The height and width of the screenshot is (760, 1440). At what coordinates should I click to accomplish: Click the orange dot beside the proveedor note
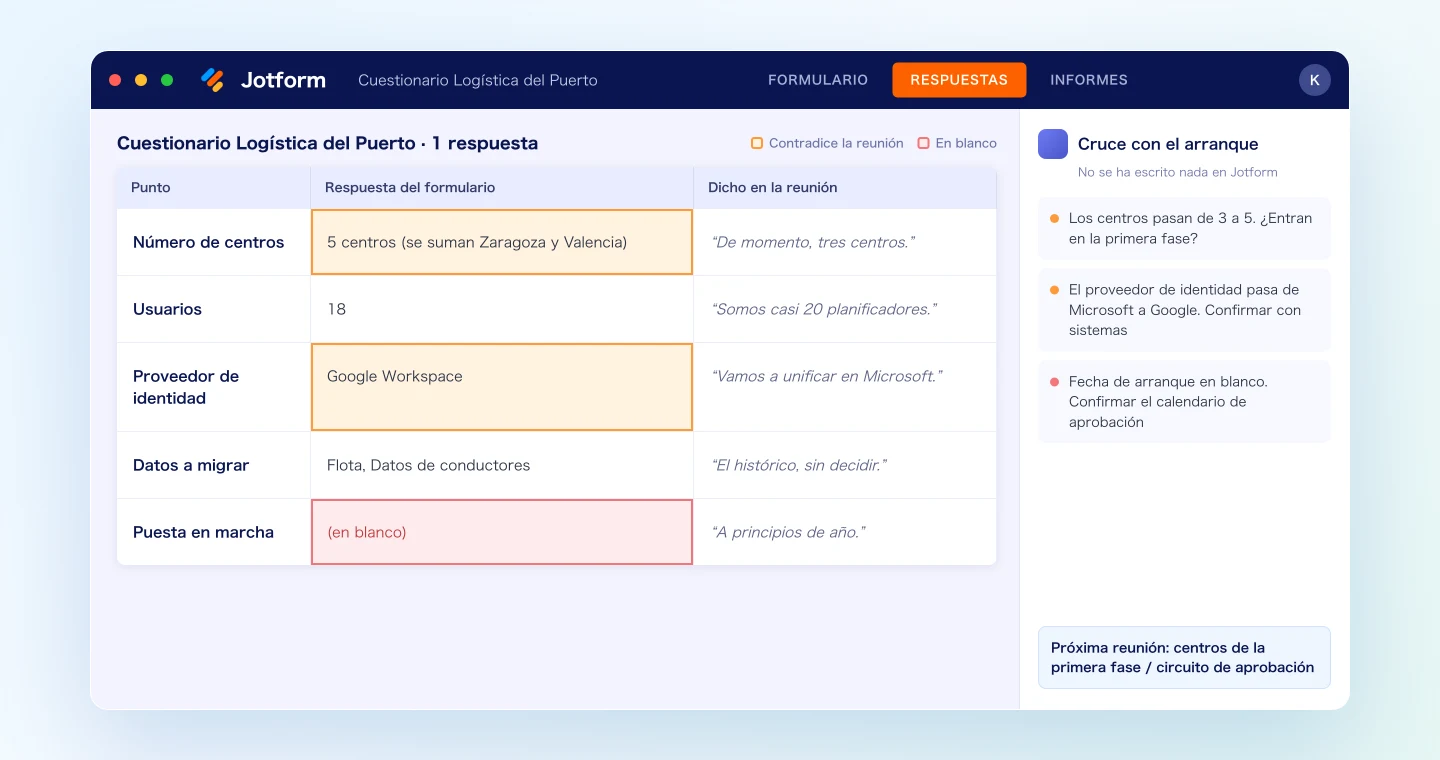(x=1054, y=290)
